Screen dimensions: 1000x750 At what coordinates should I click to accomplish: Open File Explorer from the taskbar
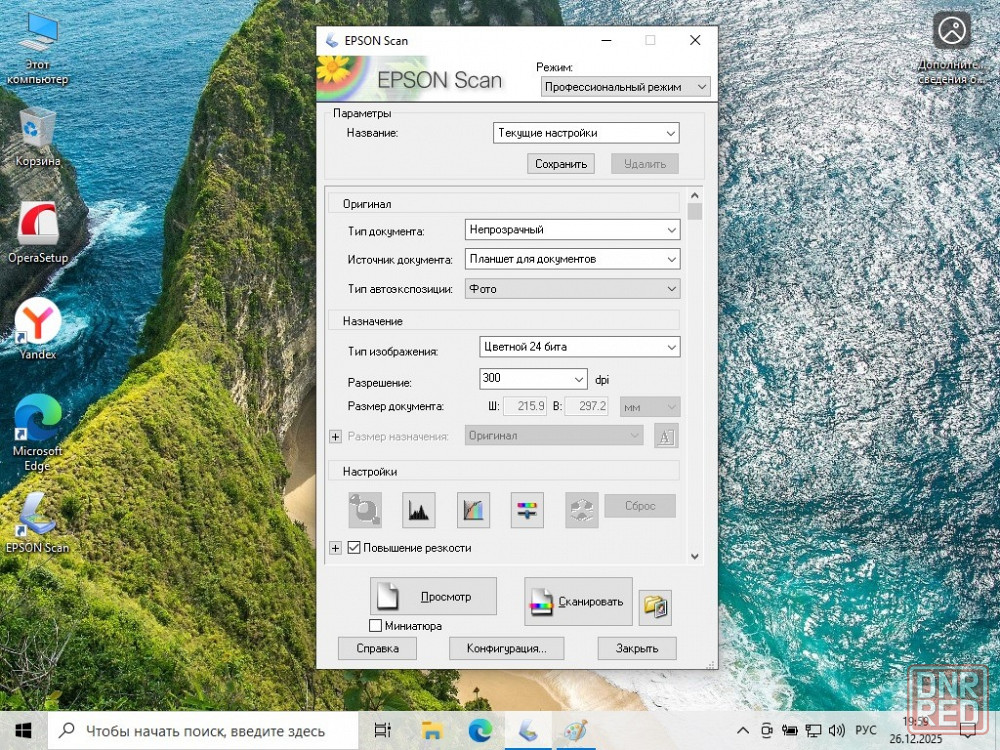click(432, 730)
